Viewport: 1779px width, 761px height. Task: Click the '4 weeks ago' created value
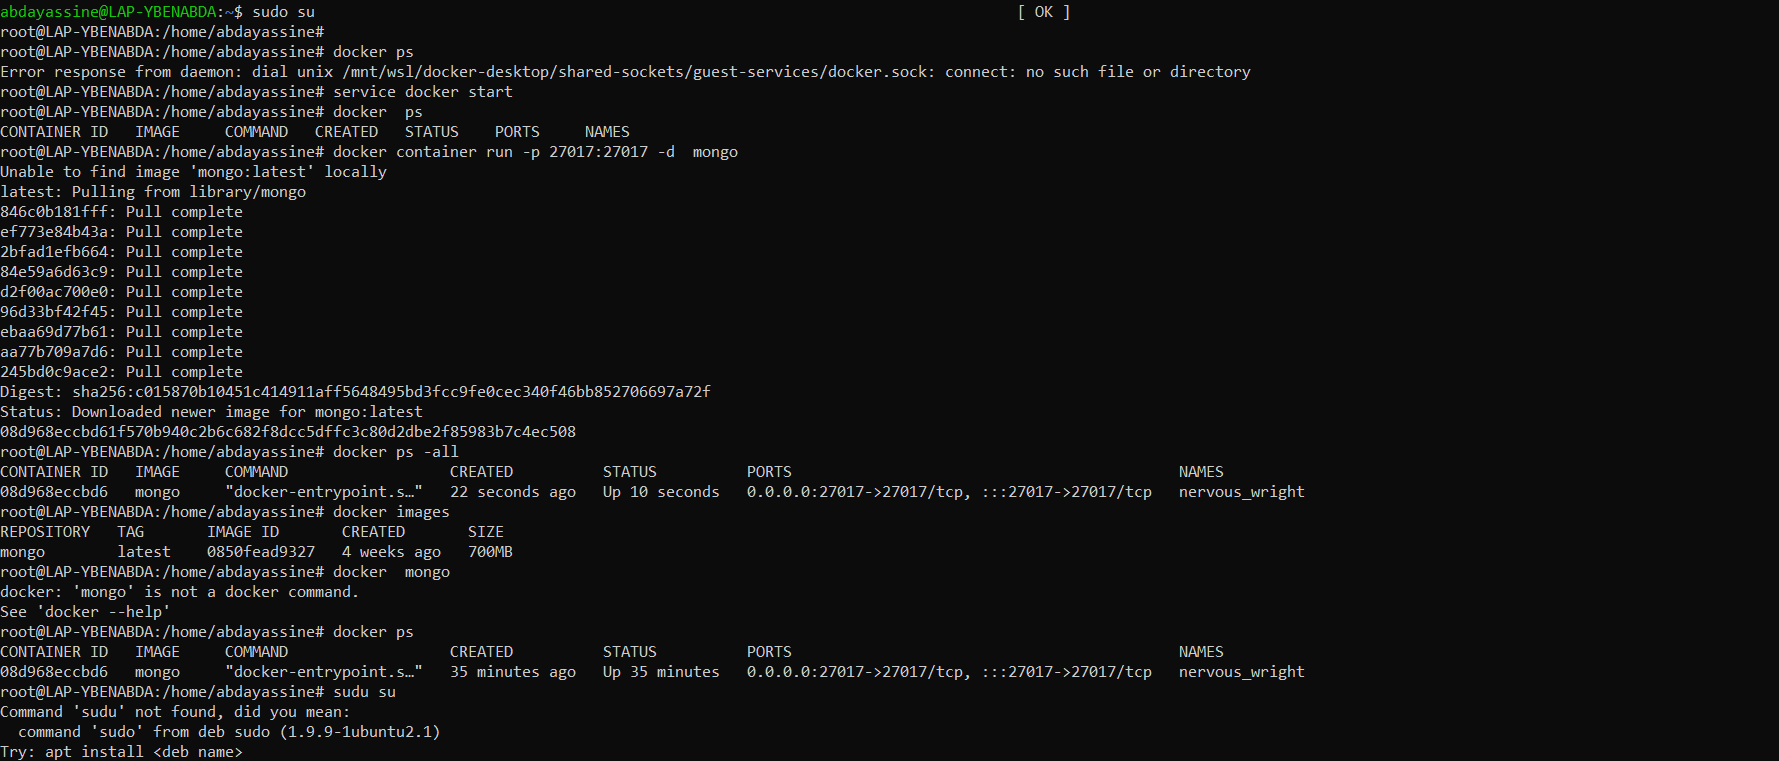click(x=391, y=552)
